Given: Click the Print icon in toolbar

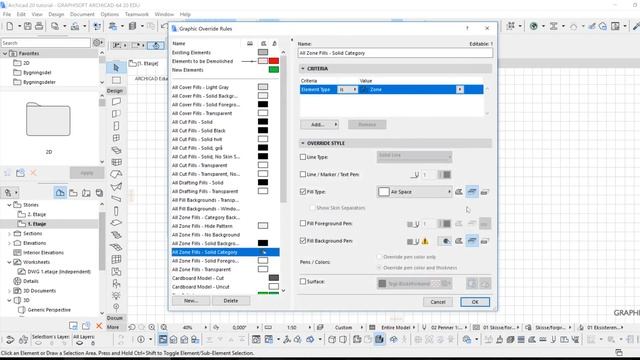Looking at the screenshot, I should [39, 27].
